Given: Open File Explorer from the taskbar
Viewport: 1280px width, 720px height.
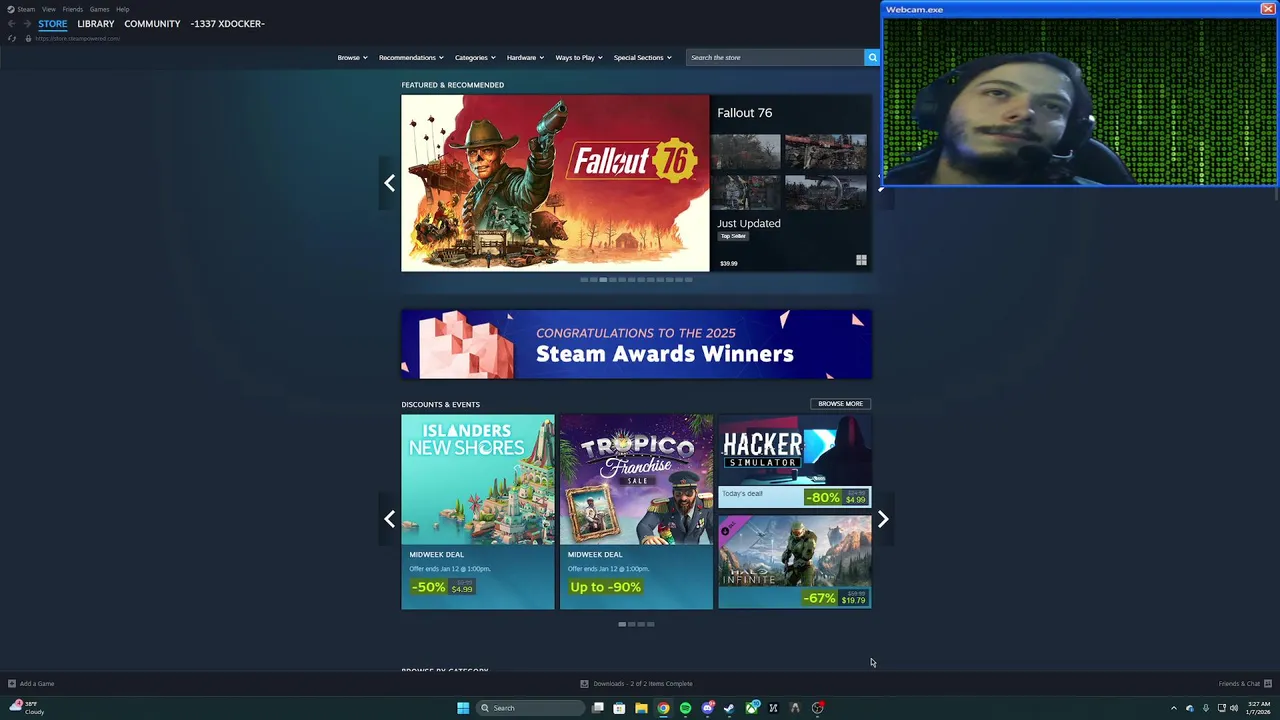Looking at the screenshot, I should [641, 708].
